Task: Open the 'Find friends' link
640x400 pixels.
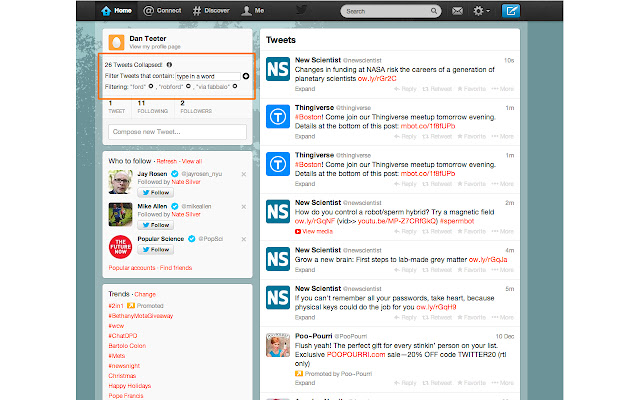Action: [176, 268]
